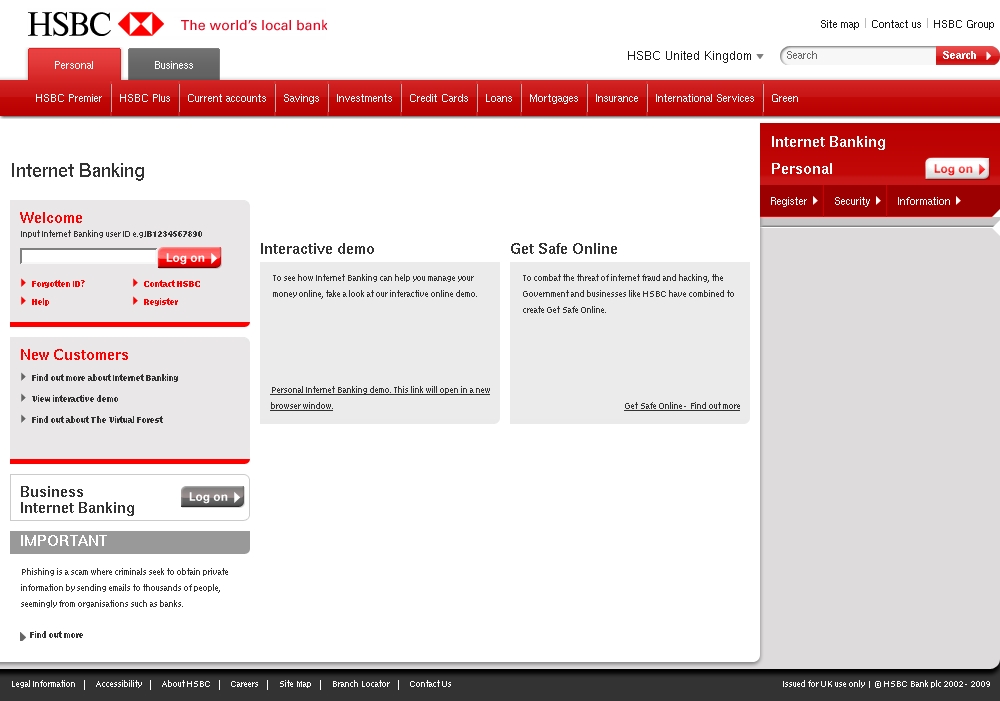Click the Welcome panel Log on button

pos(189,258)
